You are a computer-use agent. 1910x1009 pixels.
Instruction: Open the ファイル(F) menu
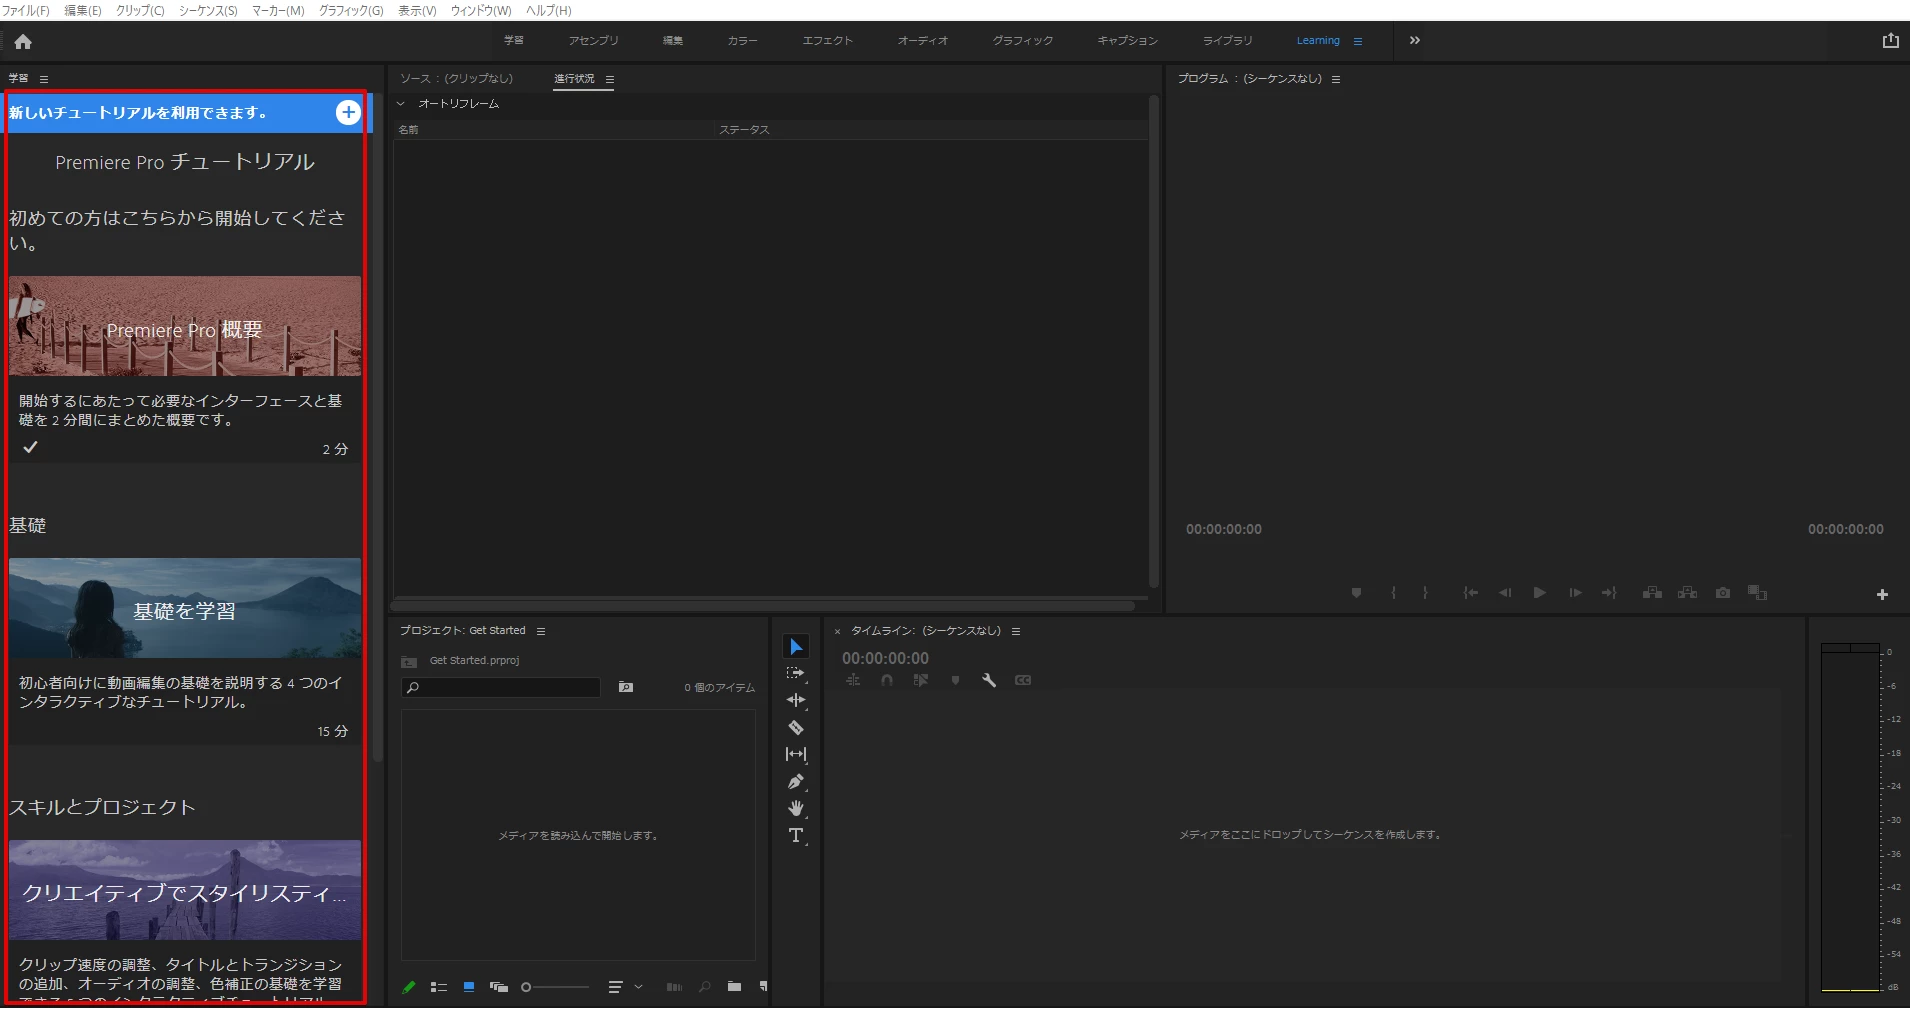25,10
